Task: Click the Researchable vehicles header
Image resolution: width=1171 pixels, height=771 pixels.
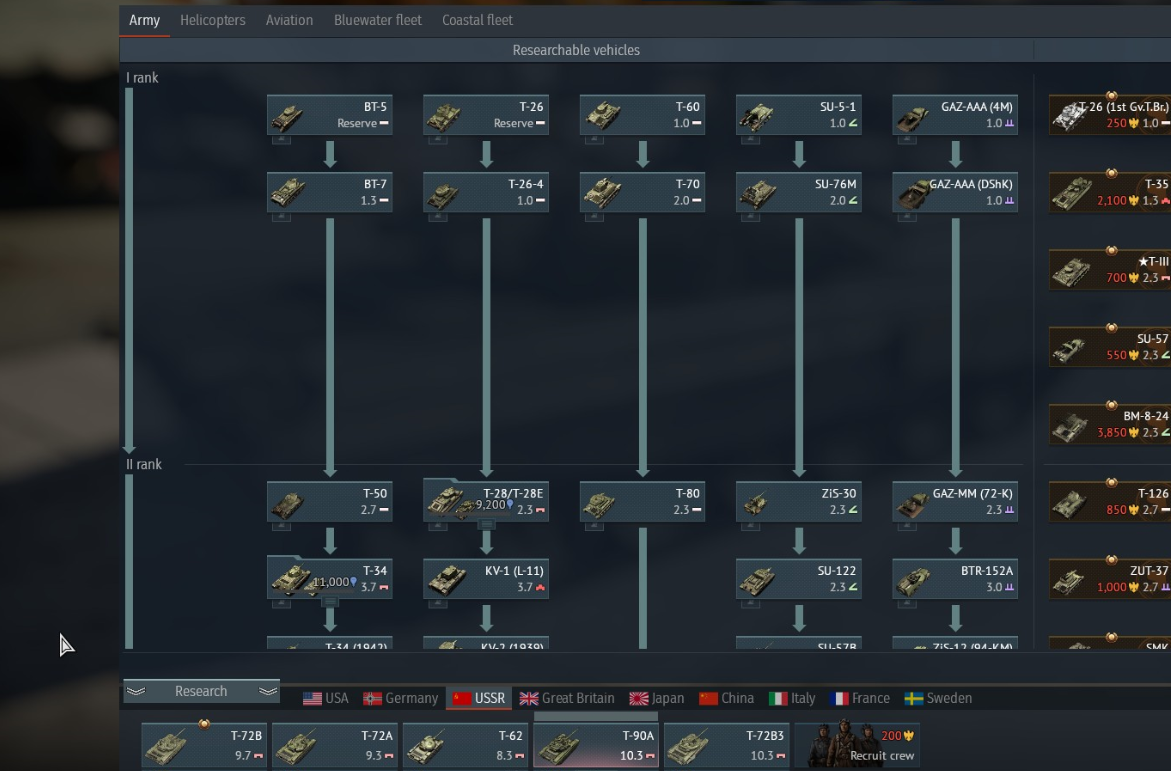Action: tap(576, 50)
